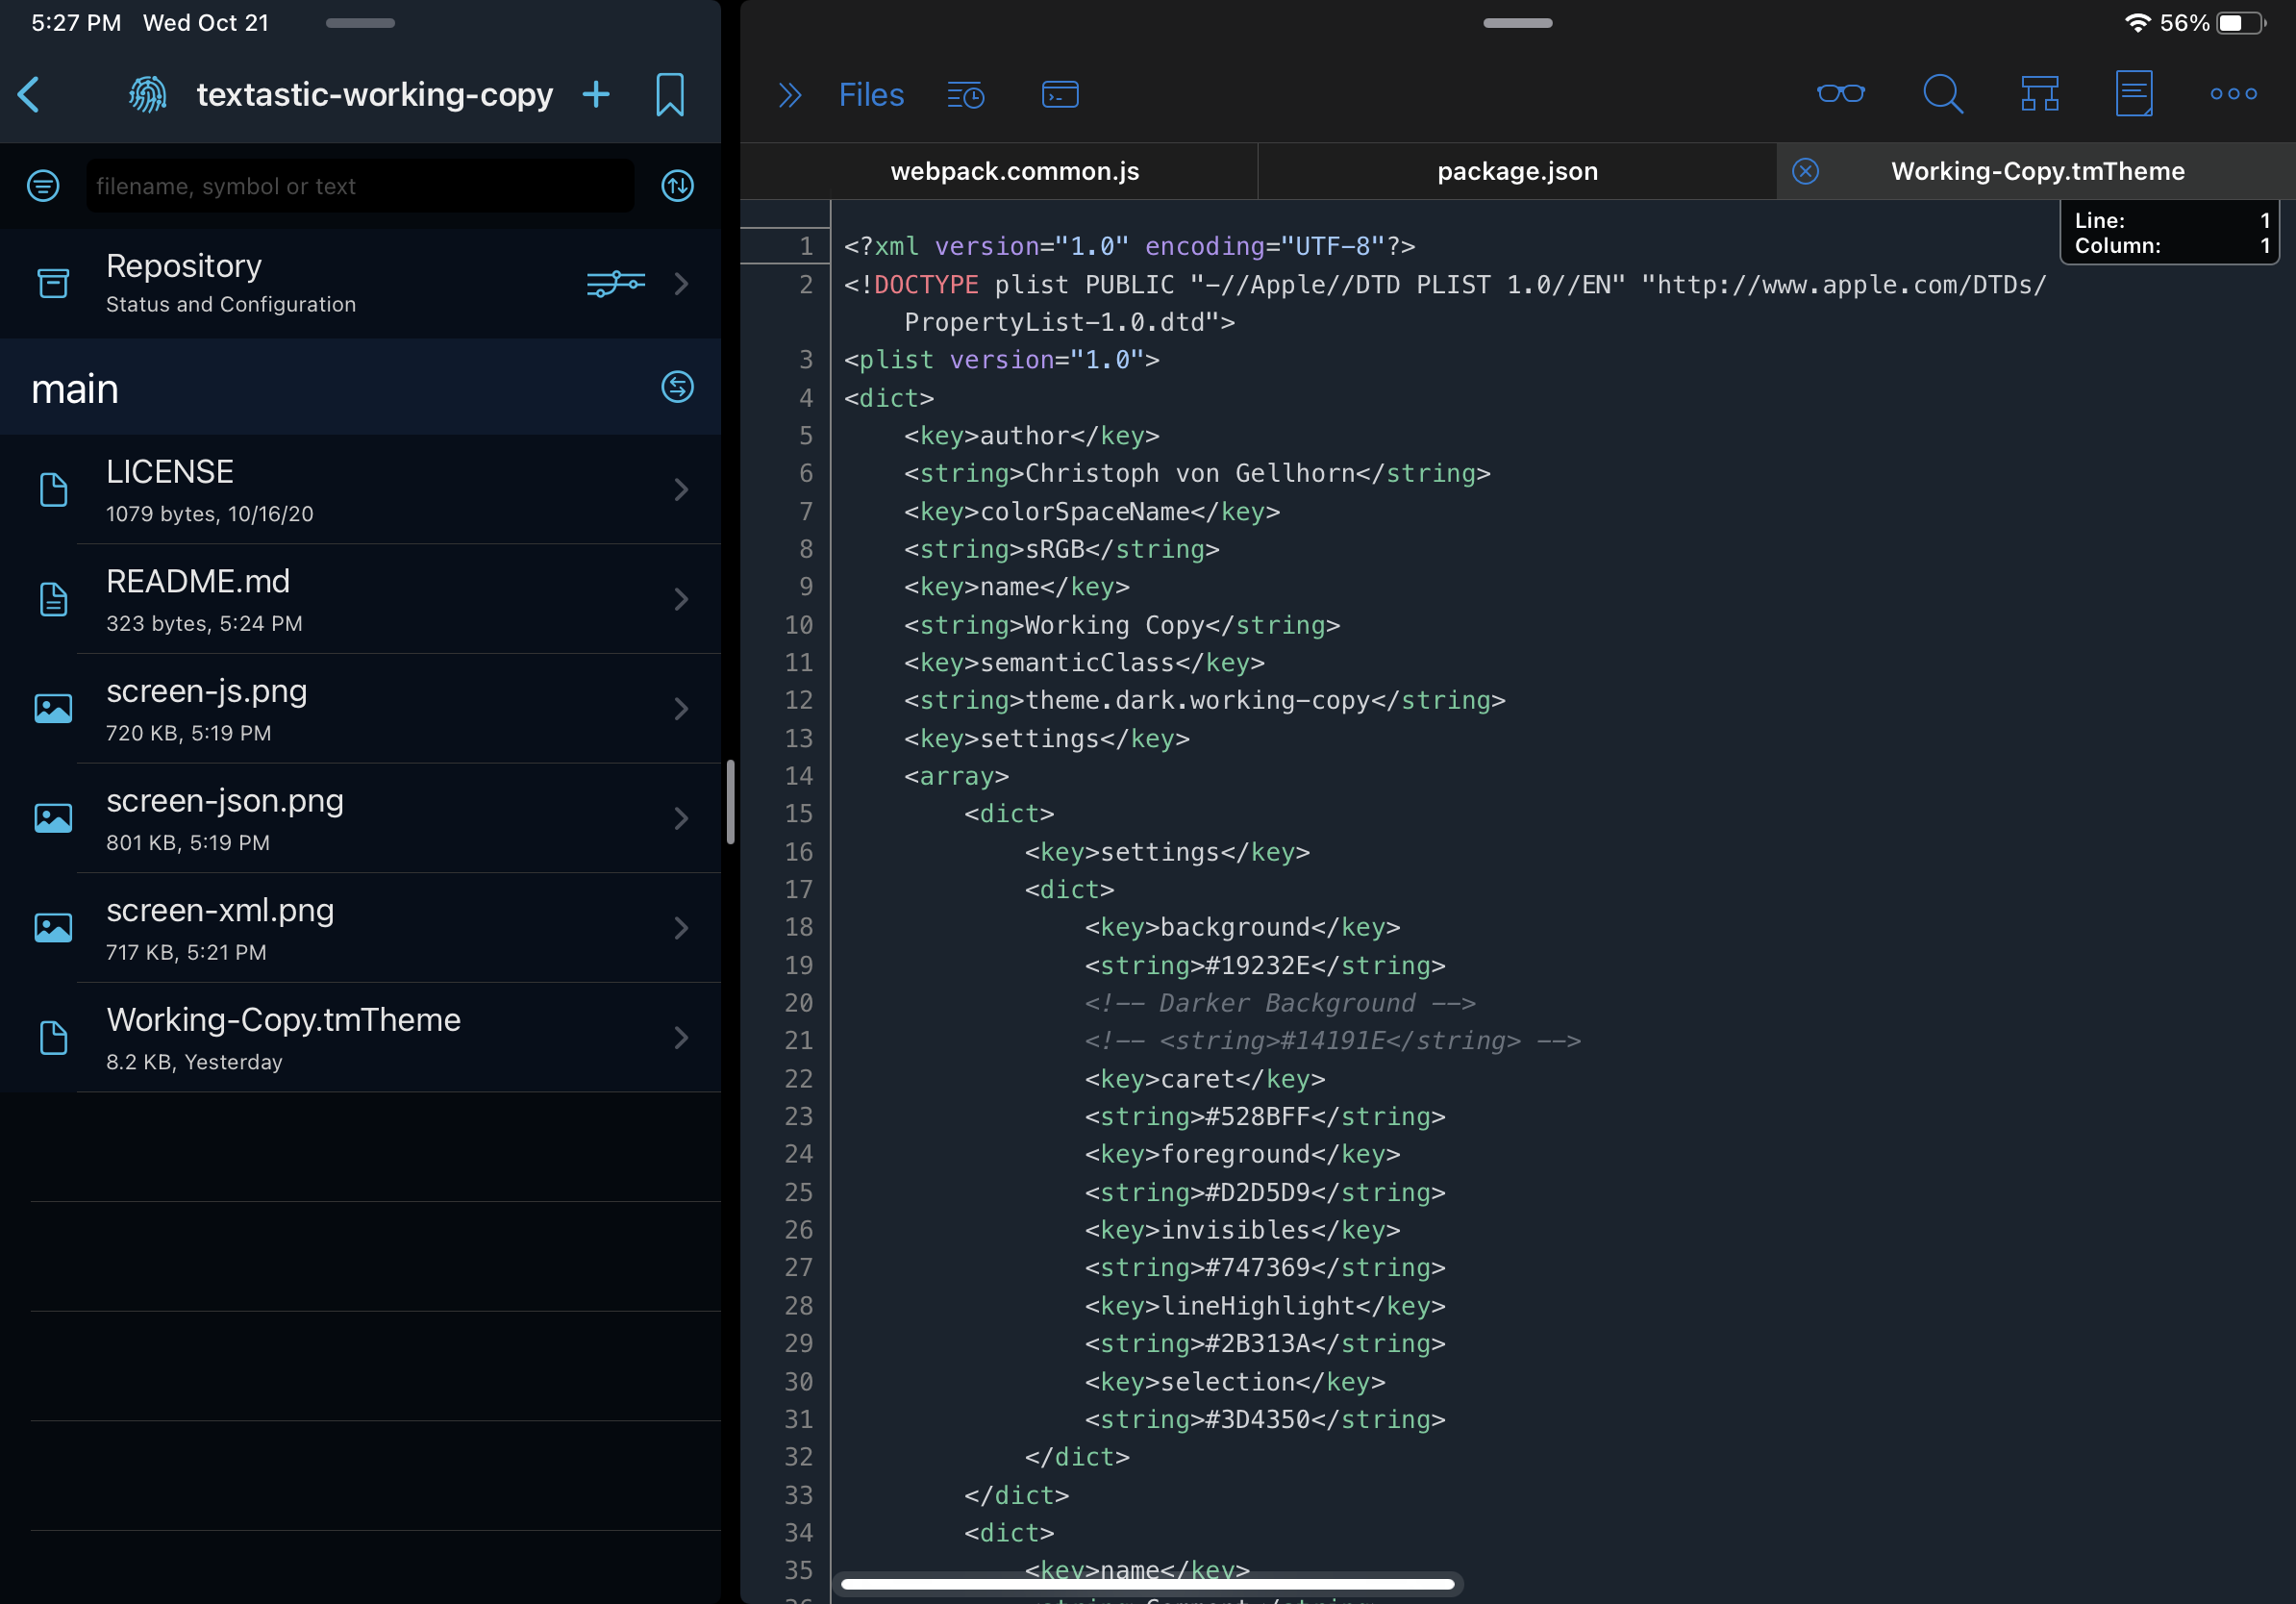Tap the screen-json.png image icon
2296x1604 pixels.
click(x=53, y=819)
